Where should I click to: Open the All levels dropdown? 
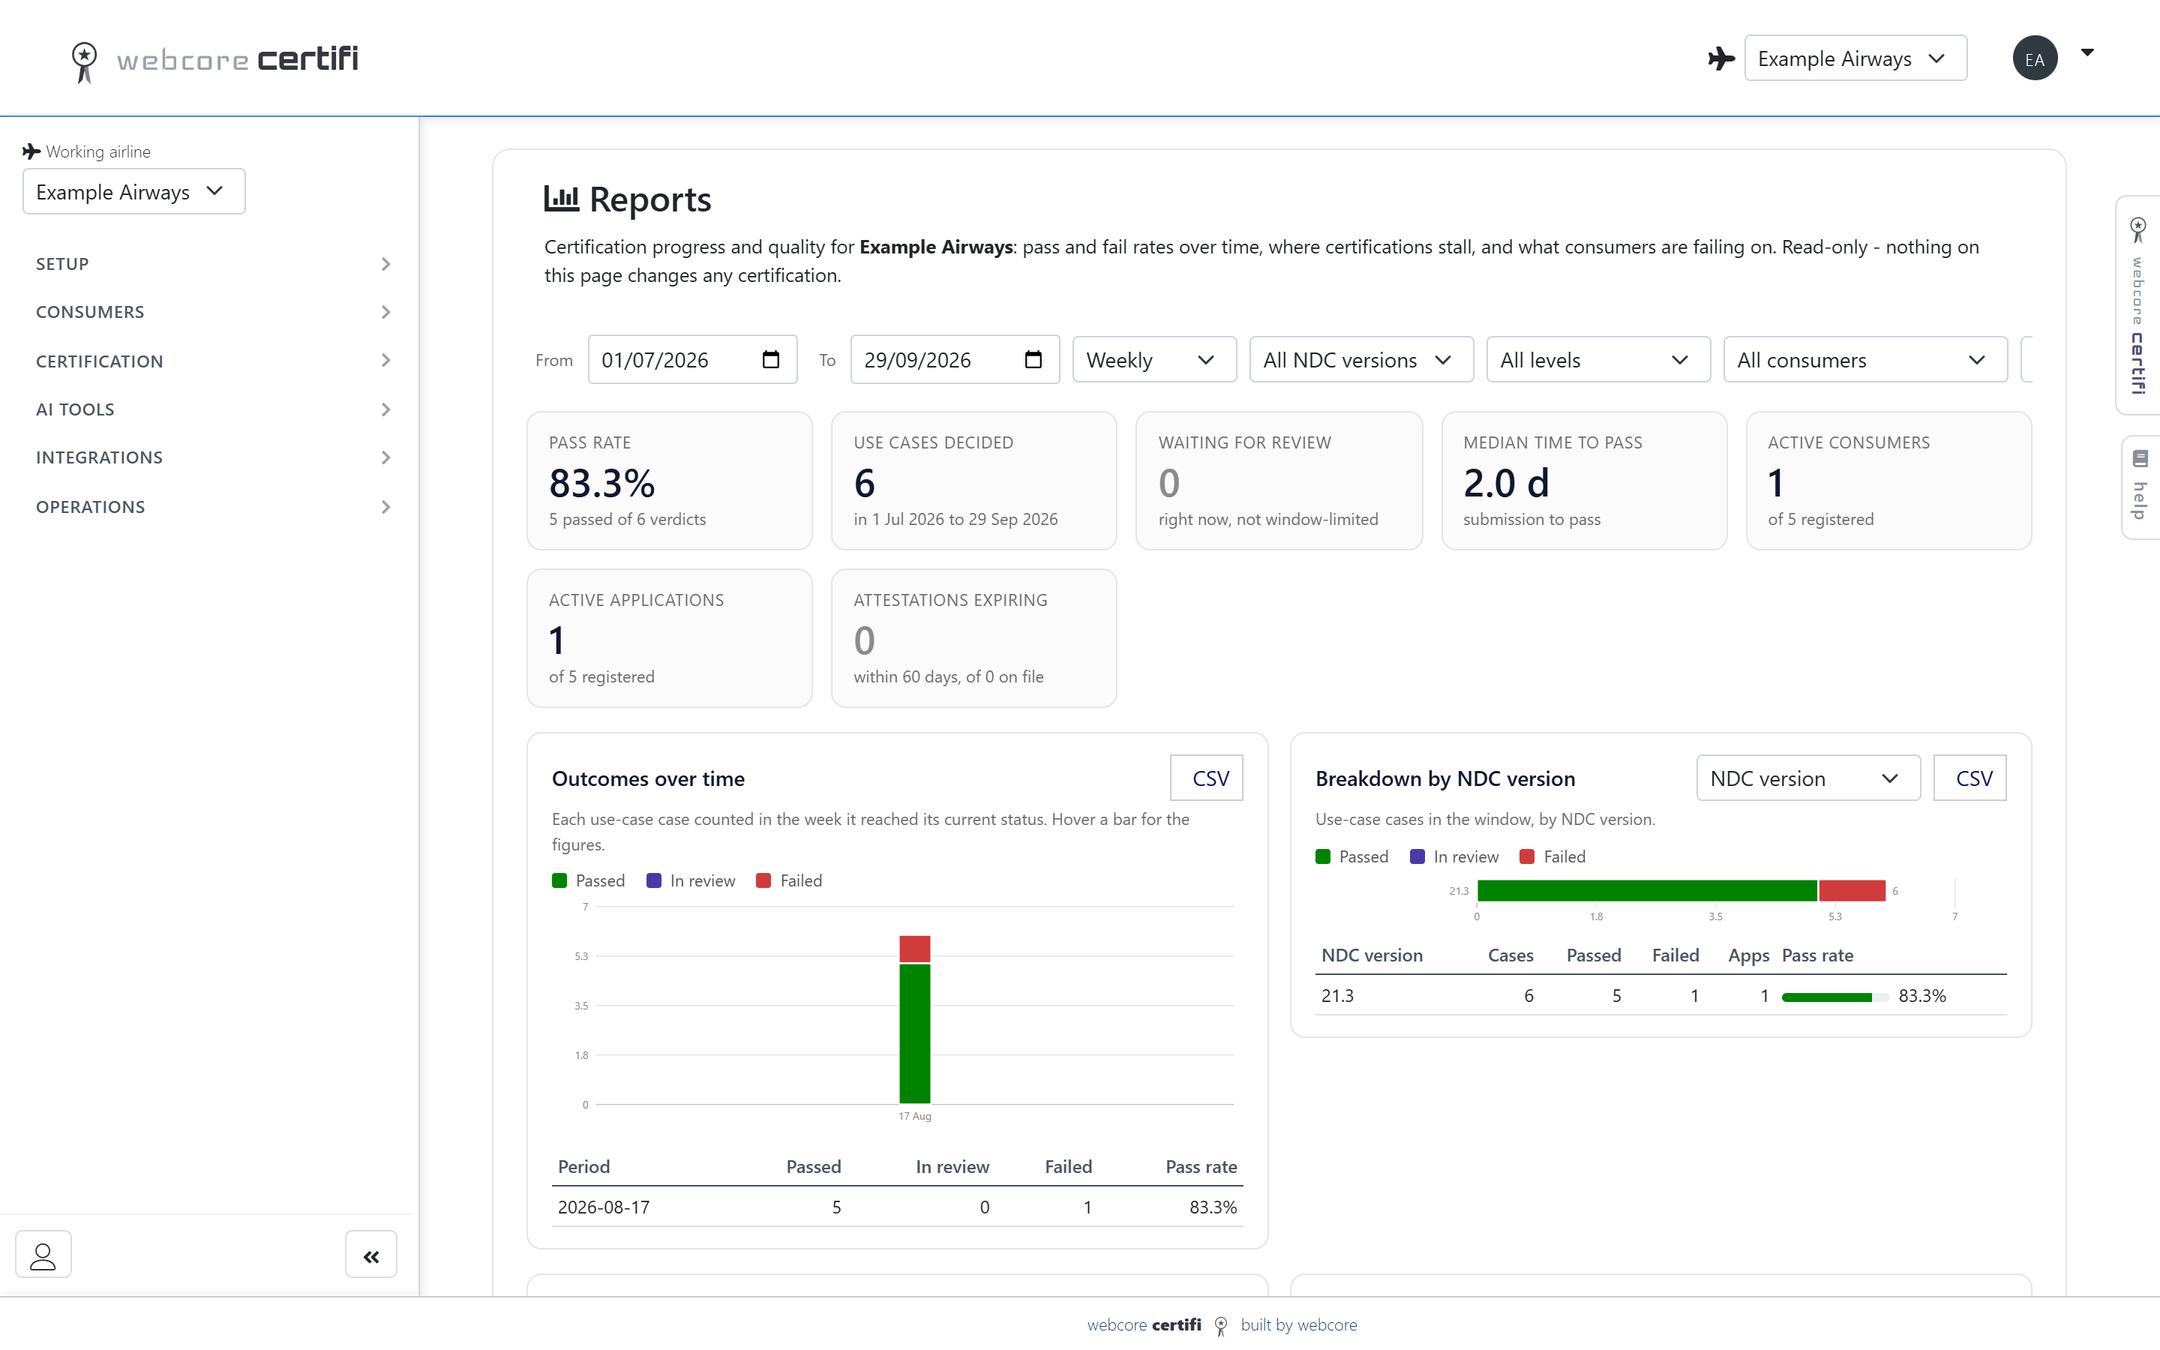coord(1598,360)
